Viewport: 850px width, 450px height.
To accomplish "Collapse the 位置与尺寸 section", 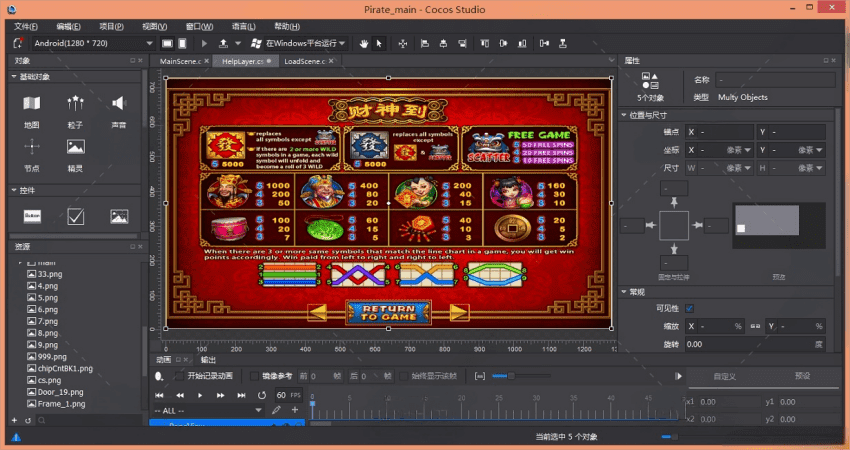I will click(624, 115).
